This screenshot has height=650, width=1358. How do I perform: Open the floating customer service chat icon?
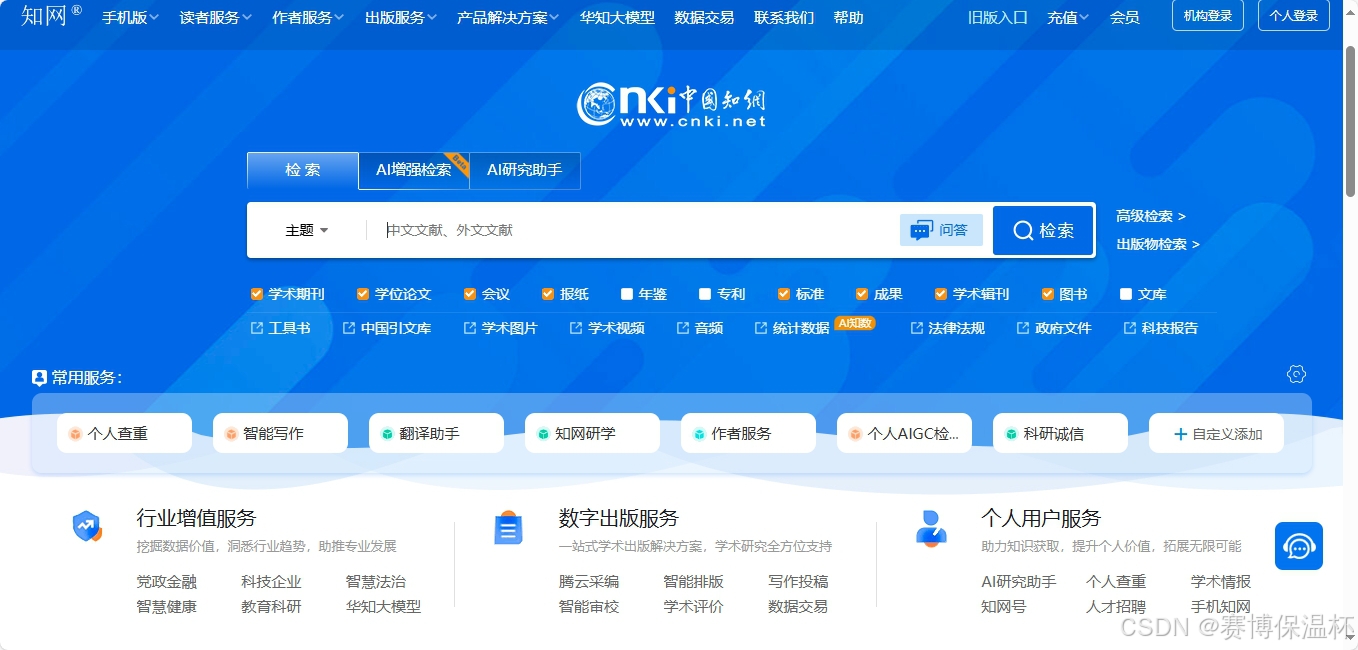pos(1299,546)
